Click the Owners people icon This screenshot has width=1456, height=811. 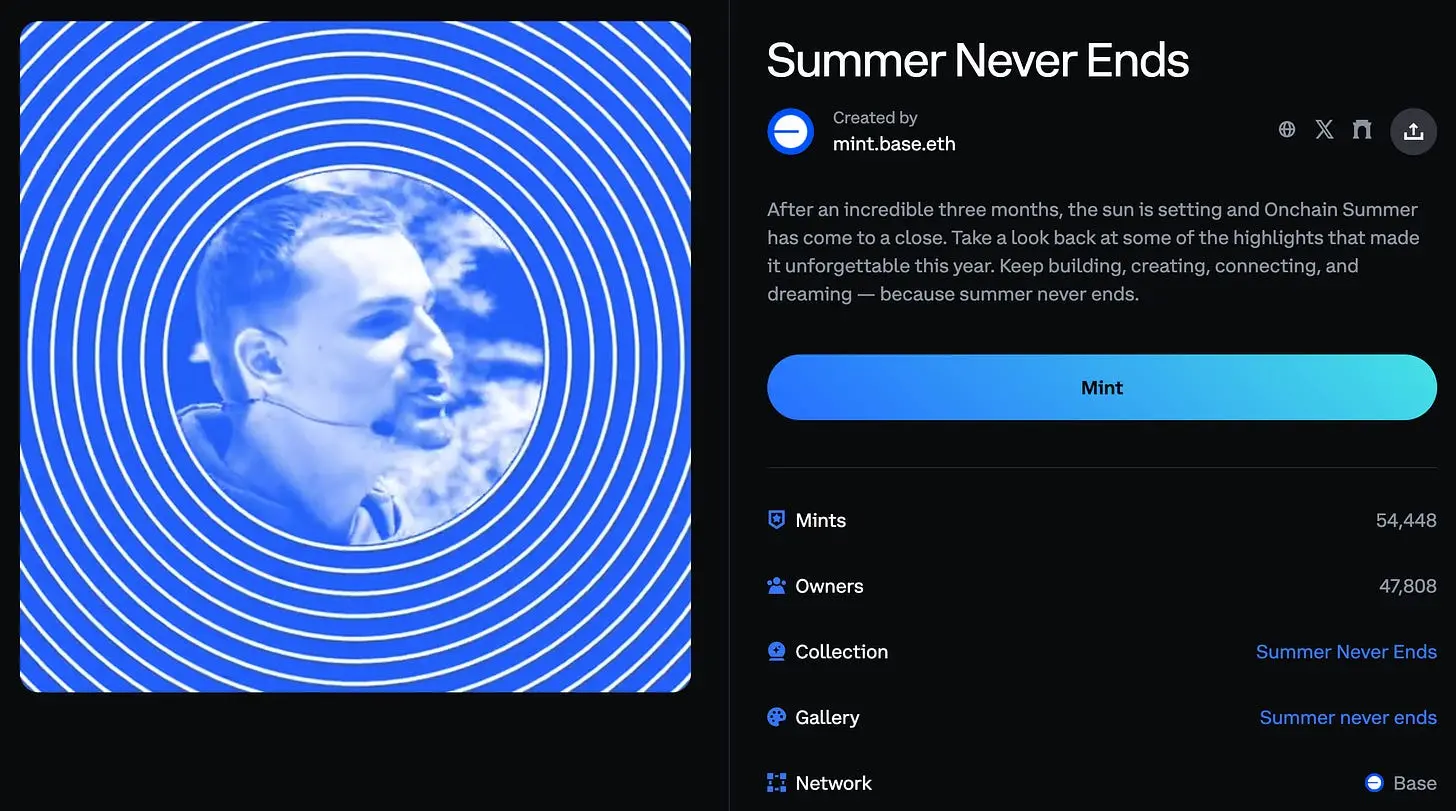(776, 586)
